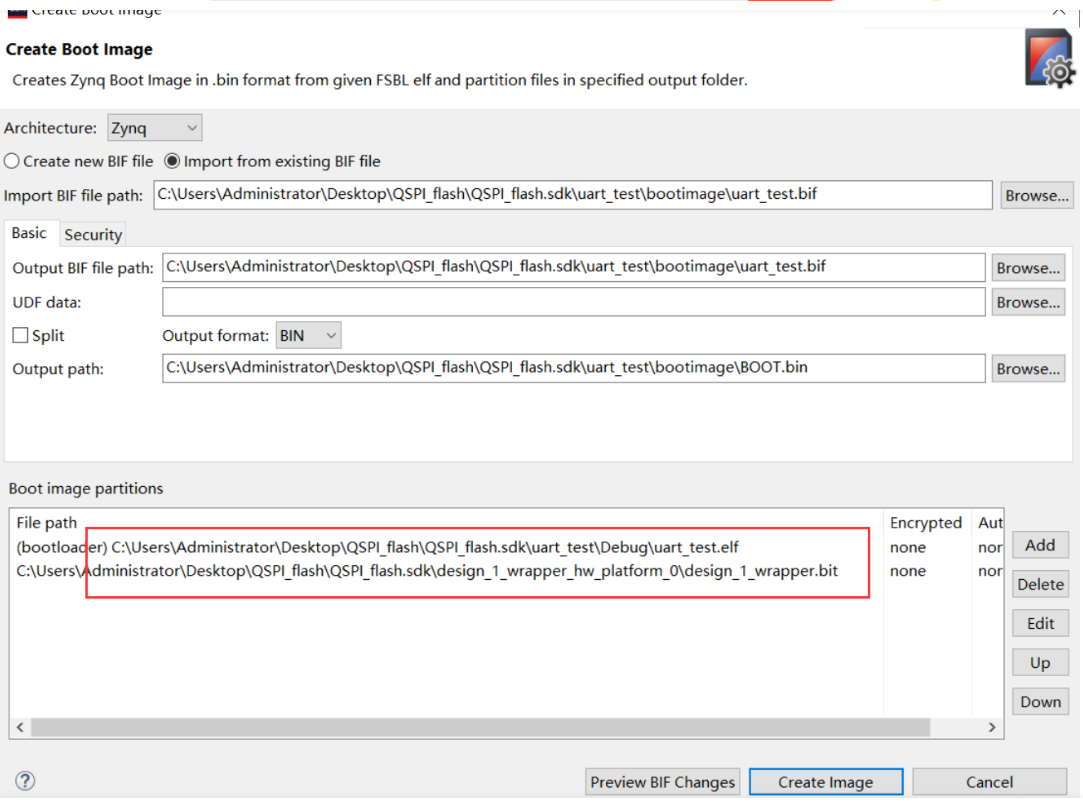
Task: Enable the Split checkbox
Action: tap(20, 336)
